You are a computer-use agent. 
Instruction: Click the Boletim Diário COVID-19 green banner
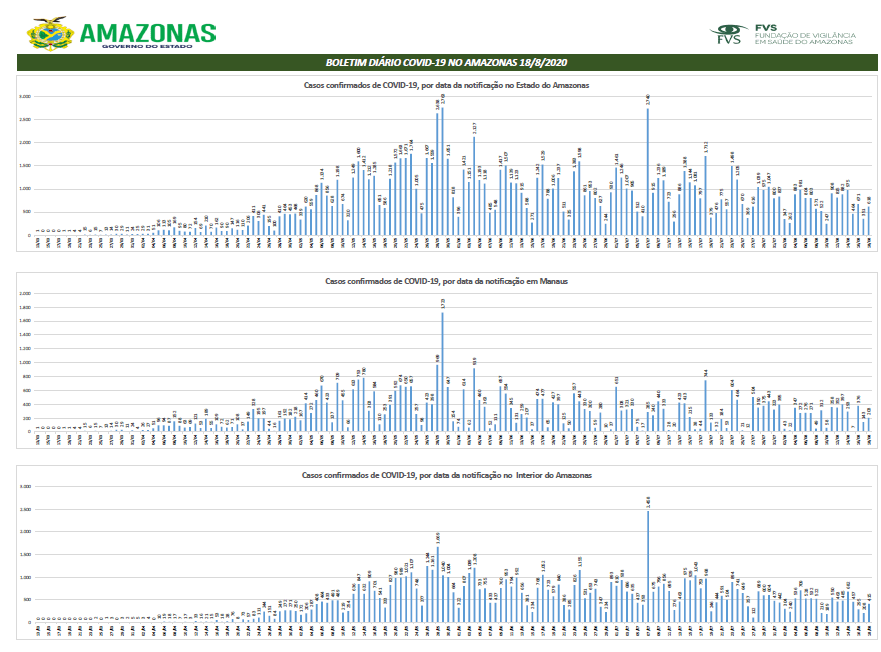[440, 62]
